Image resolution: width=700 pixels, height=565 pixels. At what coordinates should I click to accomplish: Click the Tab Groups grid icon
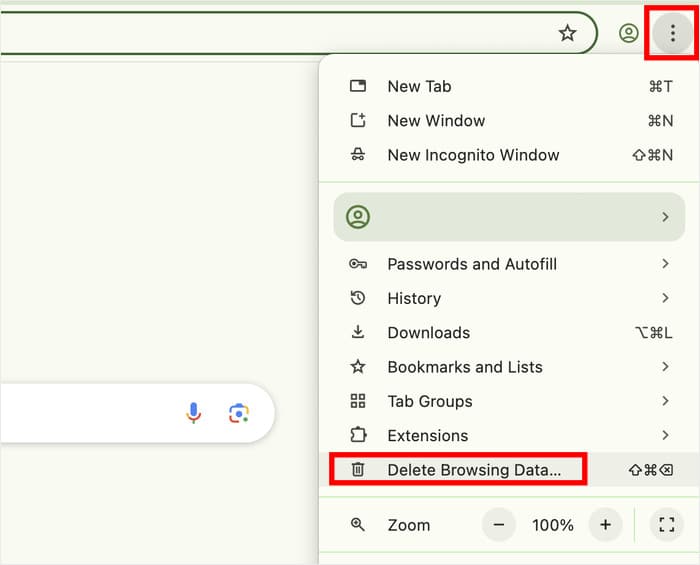tap(358, 401)
